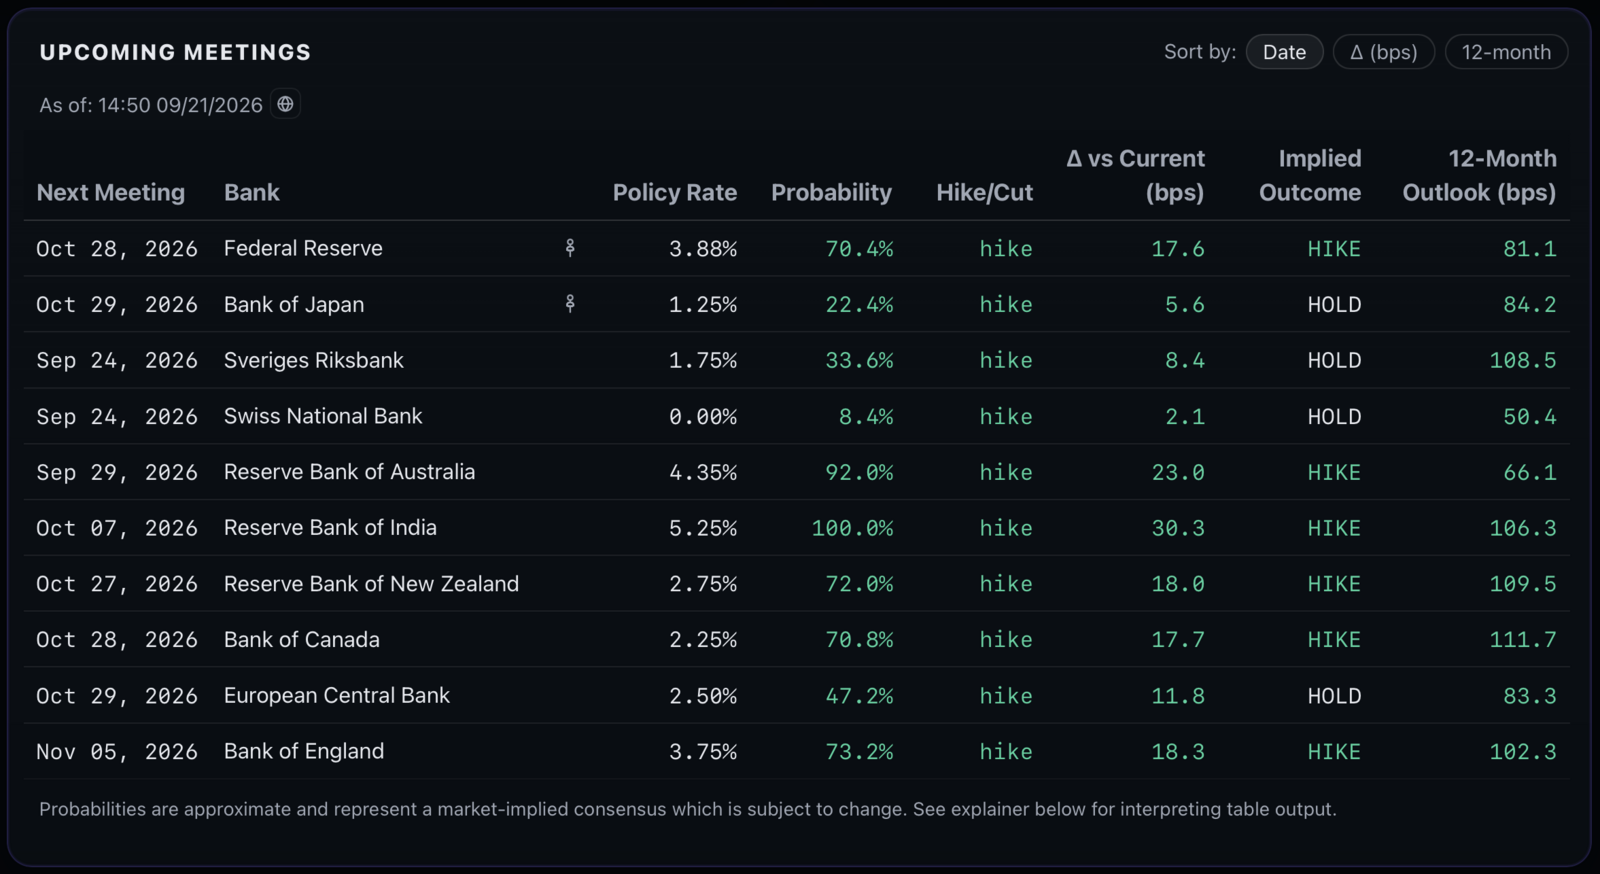The width and height of the screenshot is (1600, 874).
Task: Click the Sep 29, 2026 meeting date
Action: [x=117, y=472]
